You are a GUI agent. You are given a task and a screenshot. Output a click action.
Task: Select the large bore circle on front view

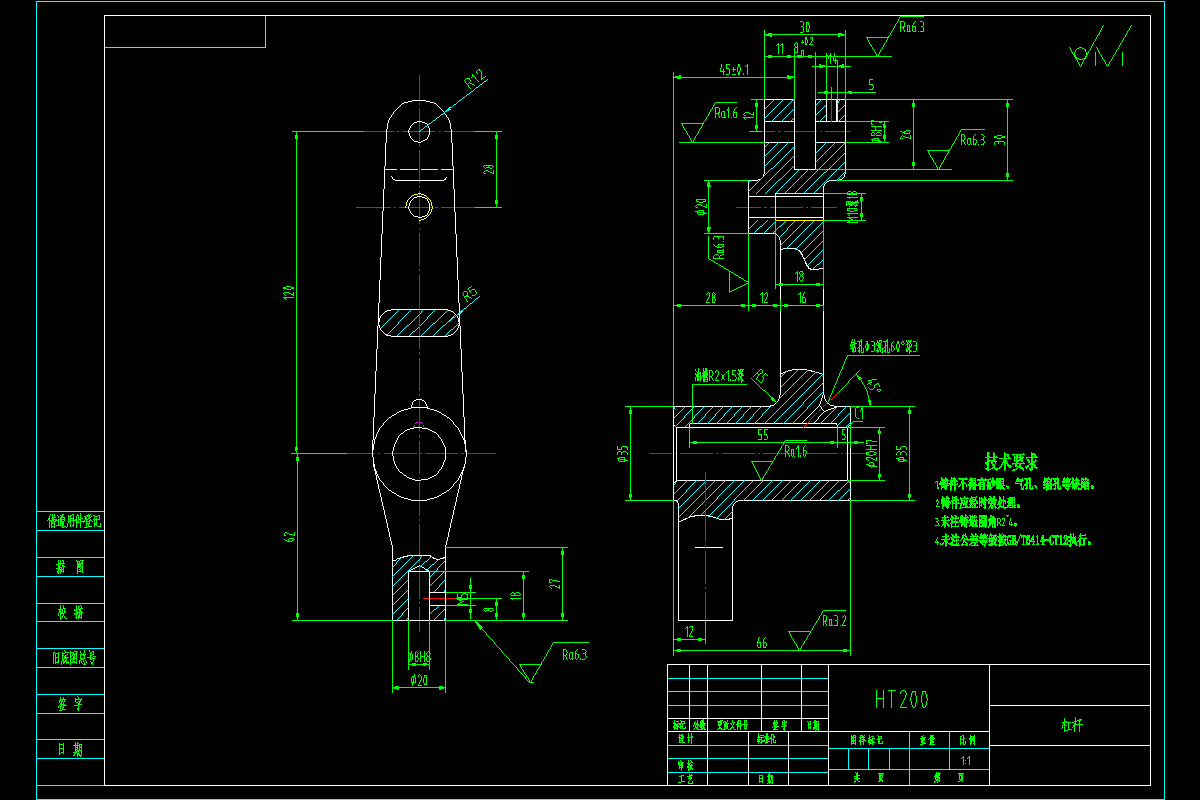(x=419, y=455)
